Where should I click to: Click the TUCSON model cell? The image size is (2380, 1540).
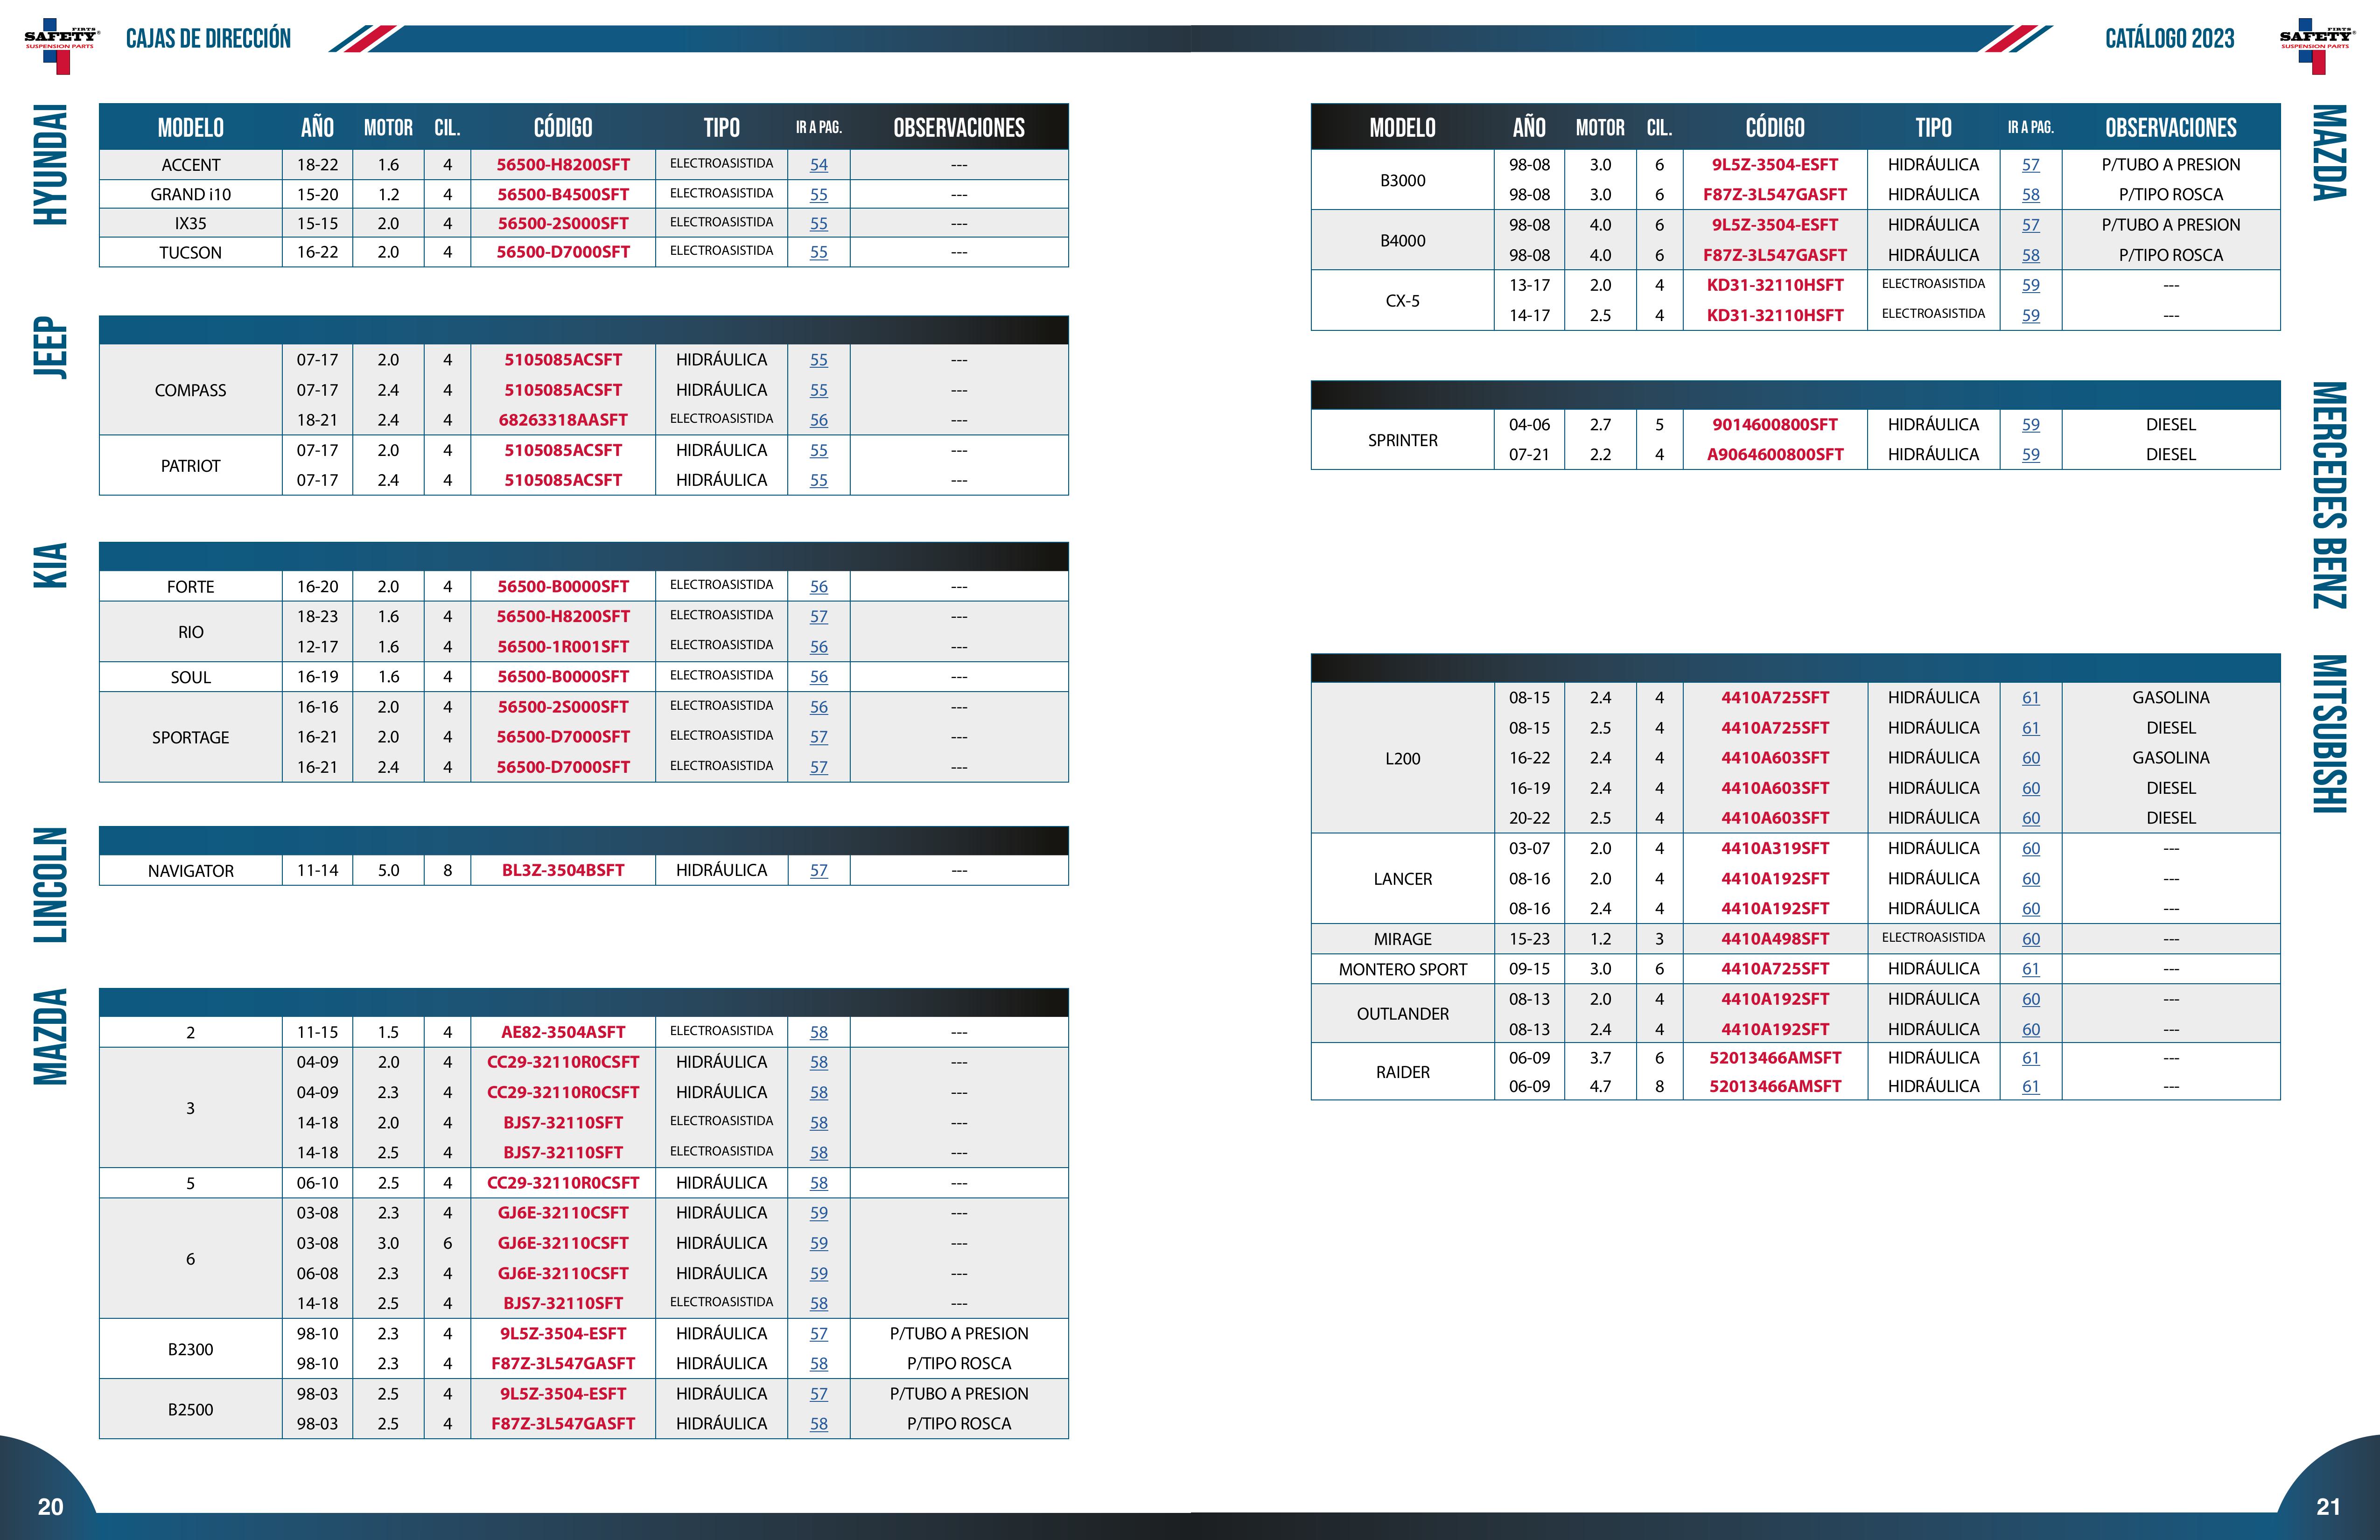[x=191, y=253]
